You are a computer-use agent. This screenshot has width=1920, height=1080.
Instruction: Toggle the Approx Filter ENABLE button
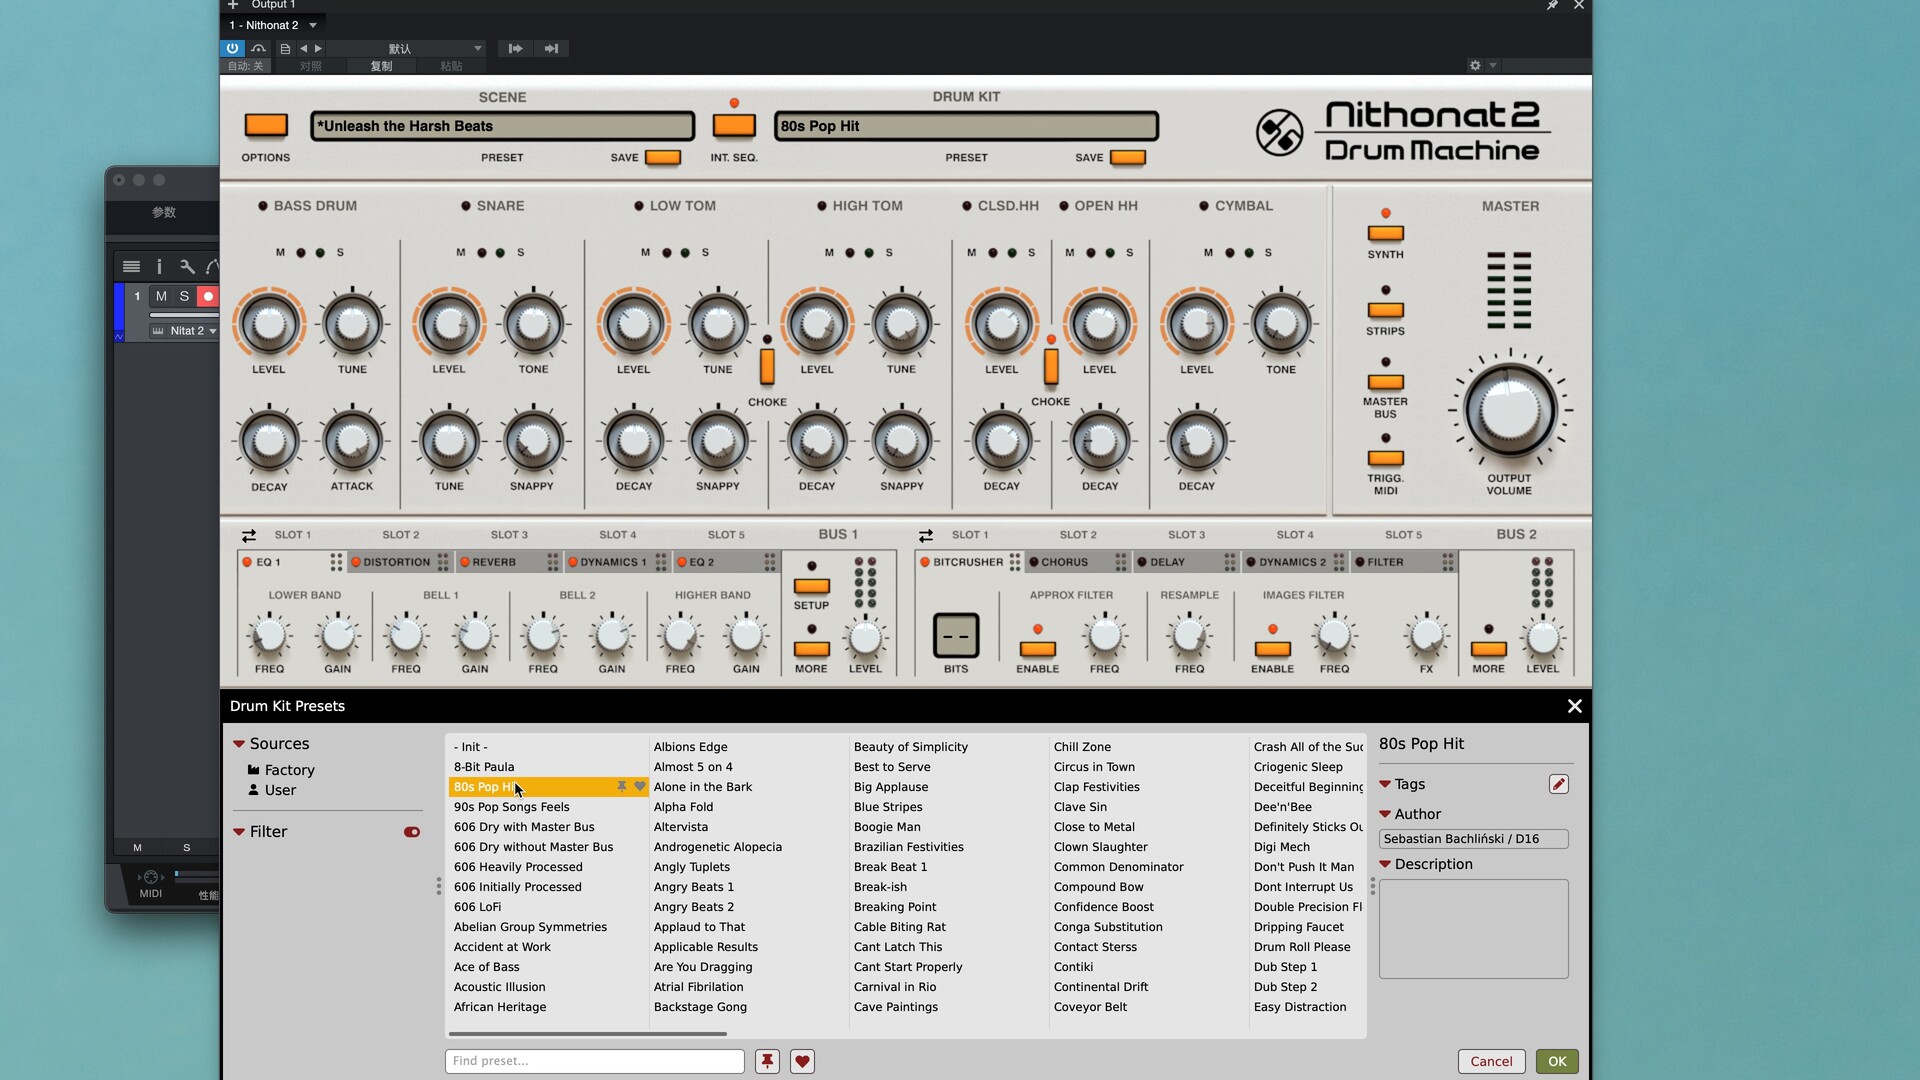[1038, 649]
